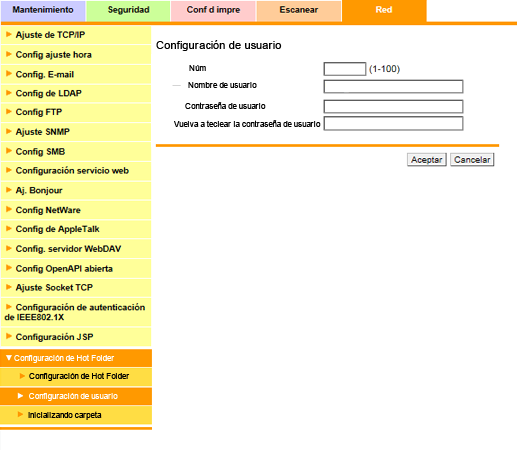Click arrow icon beside Config OpenAPI abierta
Image resolution: width=517 pixels, height=450 pixels.
(x=9, y=268)
